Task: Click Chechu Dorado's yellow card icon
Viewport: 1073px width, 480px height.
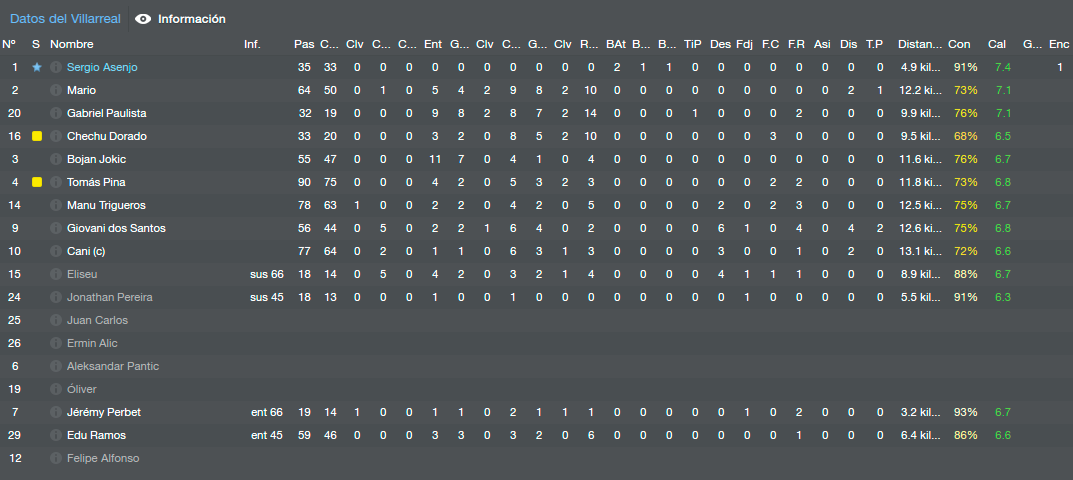Action: click(37, 136)
